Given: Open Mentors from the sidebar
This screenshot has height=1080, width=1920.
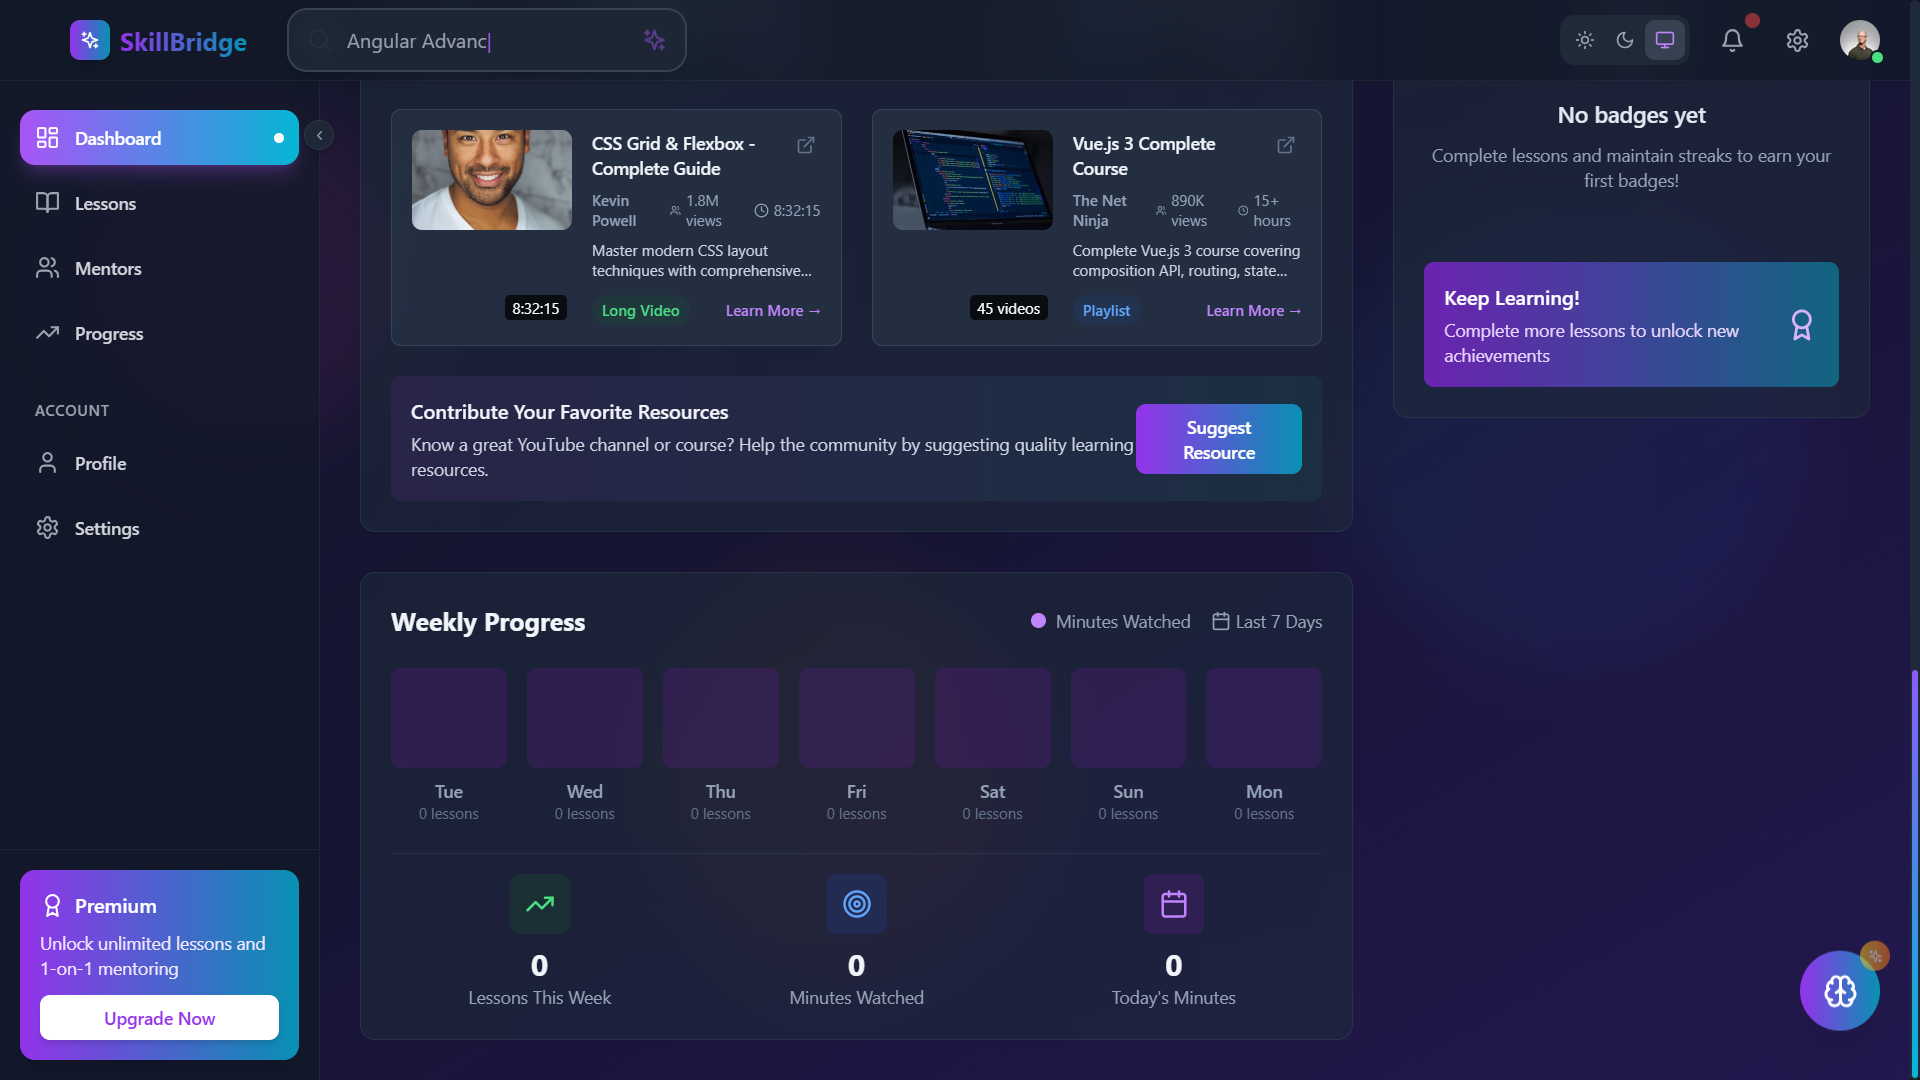Looking at the screenshot, I should (x=108, y=268).
